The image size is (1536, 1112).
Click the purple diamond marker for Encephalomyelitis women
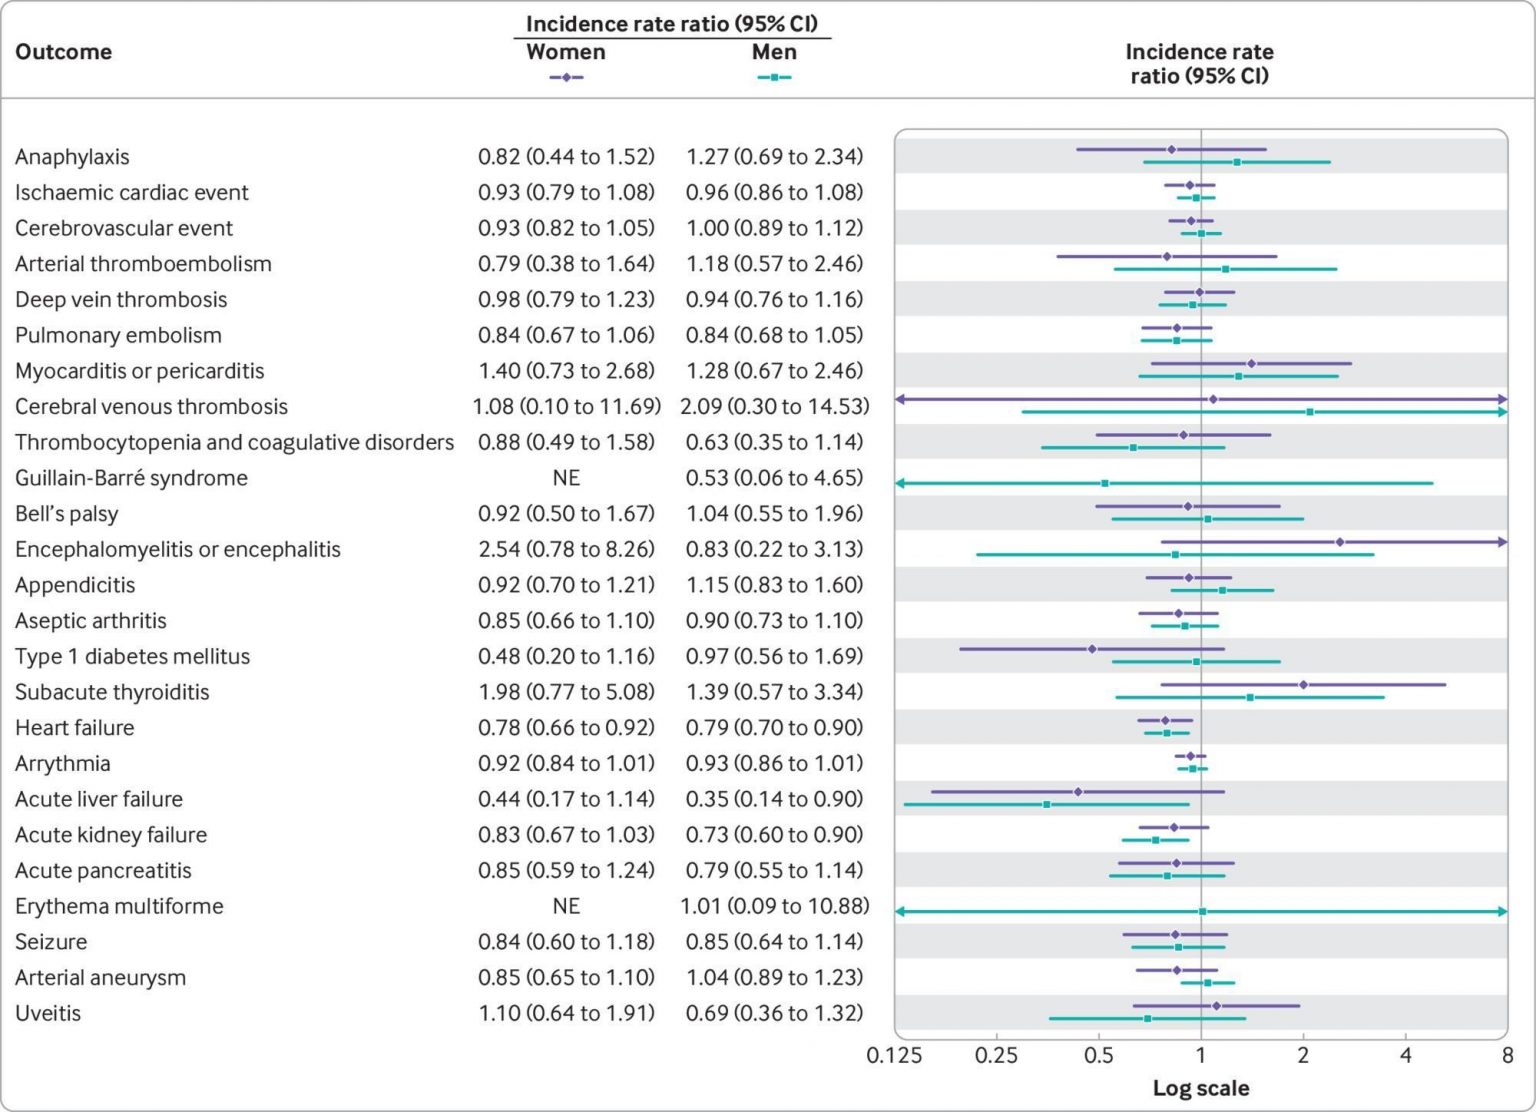pos(1340,542)
